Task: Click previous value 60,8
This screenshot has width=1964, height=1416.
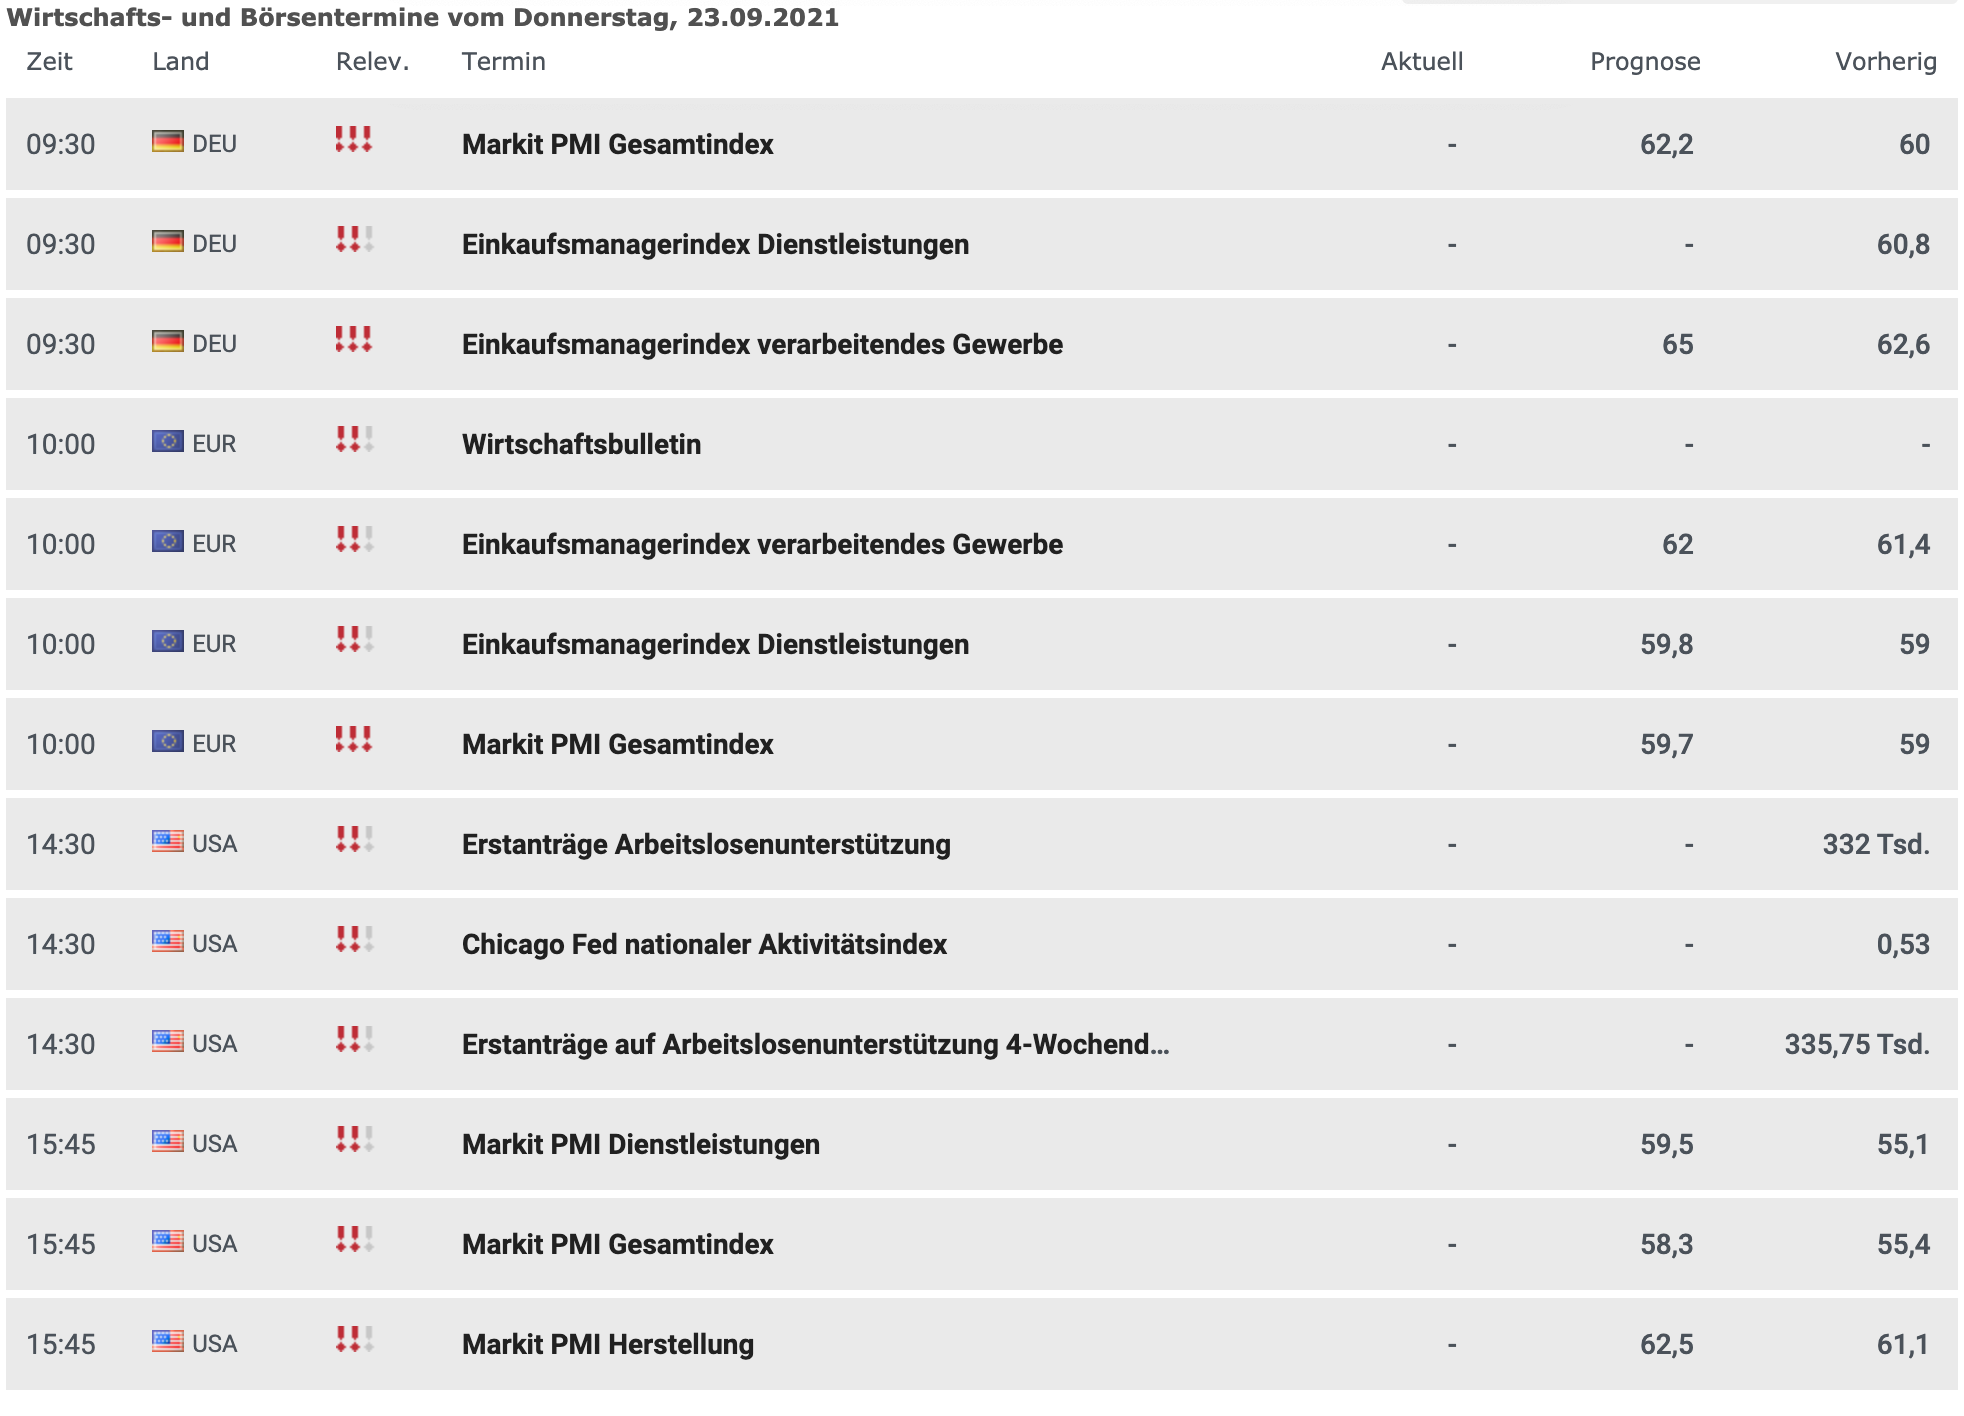Action: 1903,244
